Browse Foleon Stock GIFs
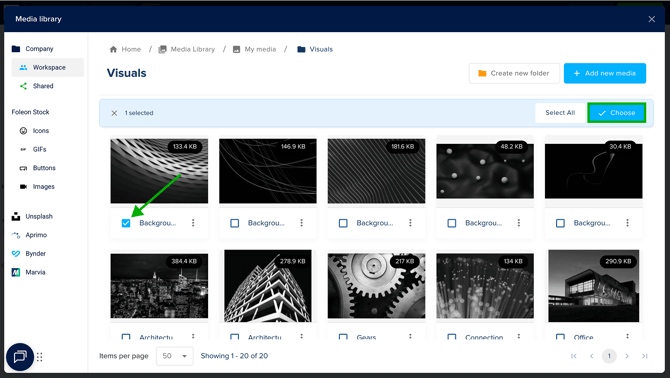670x378 pixels. click(x=33, y=149)
